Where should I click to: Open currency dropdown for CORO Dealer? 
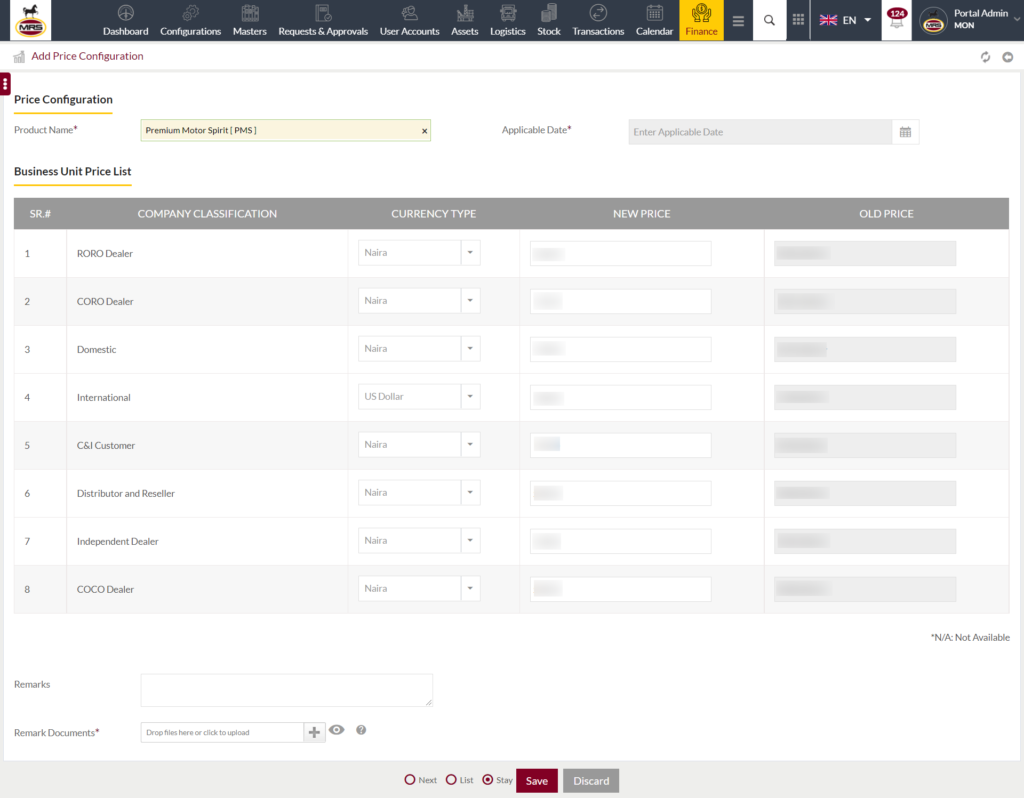(470, 301)
